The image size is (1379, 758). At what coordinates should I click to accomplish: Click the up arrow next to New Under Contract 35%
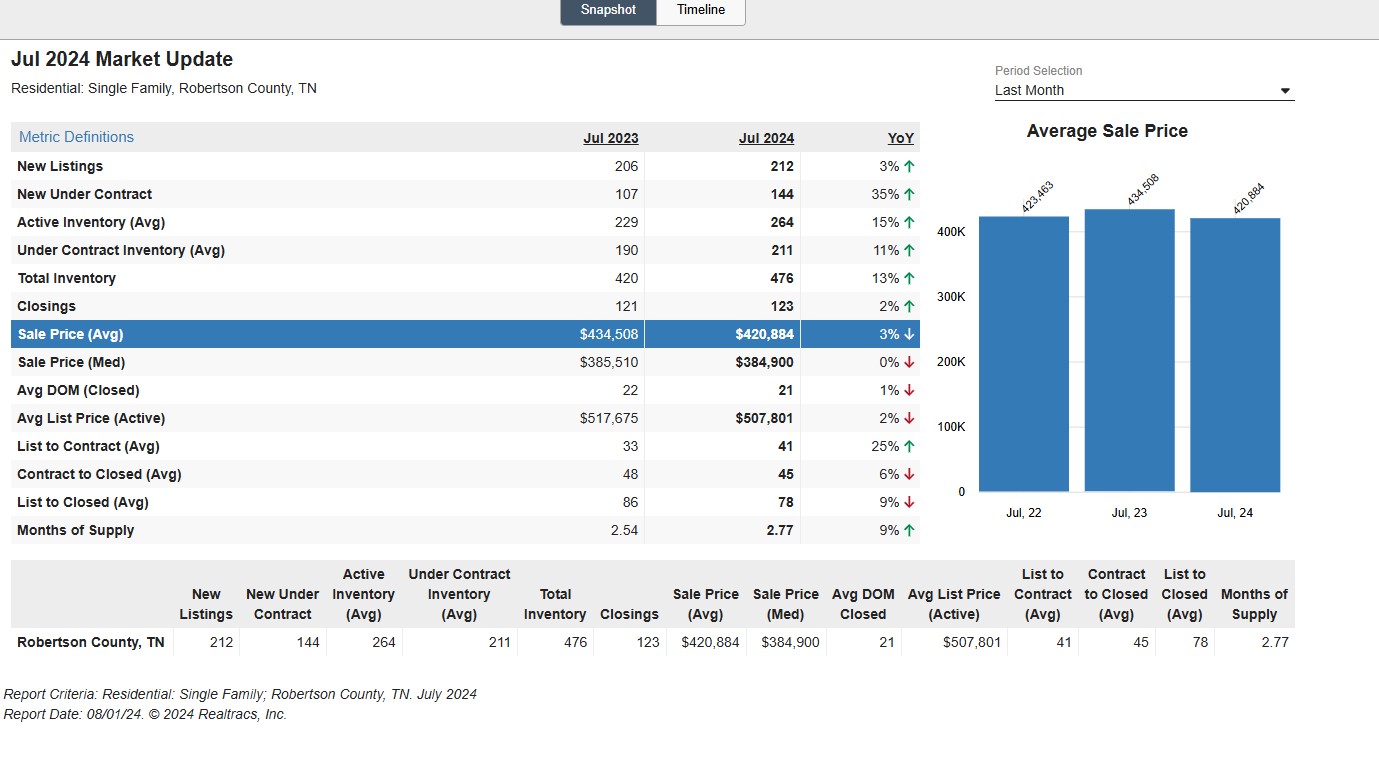909,194
